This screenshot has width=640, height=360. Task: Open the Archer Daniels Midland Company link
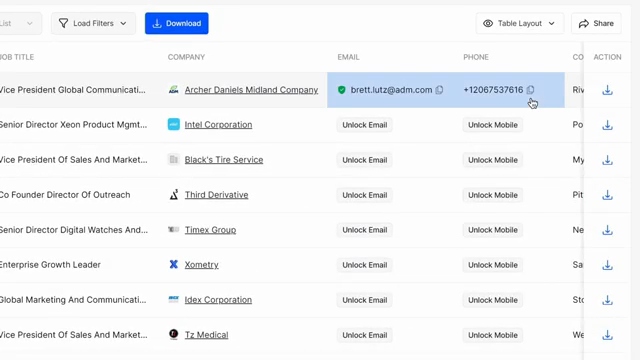[251, 90]
